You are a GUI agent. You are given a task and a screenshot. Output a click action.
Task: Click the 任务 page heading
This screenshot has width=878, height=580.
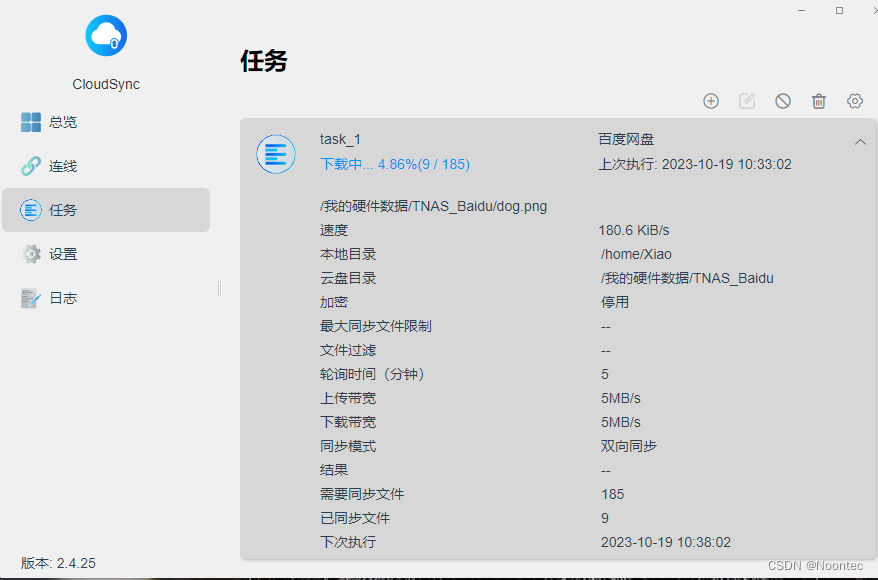(x=264, y=61)
